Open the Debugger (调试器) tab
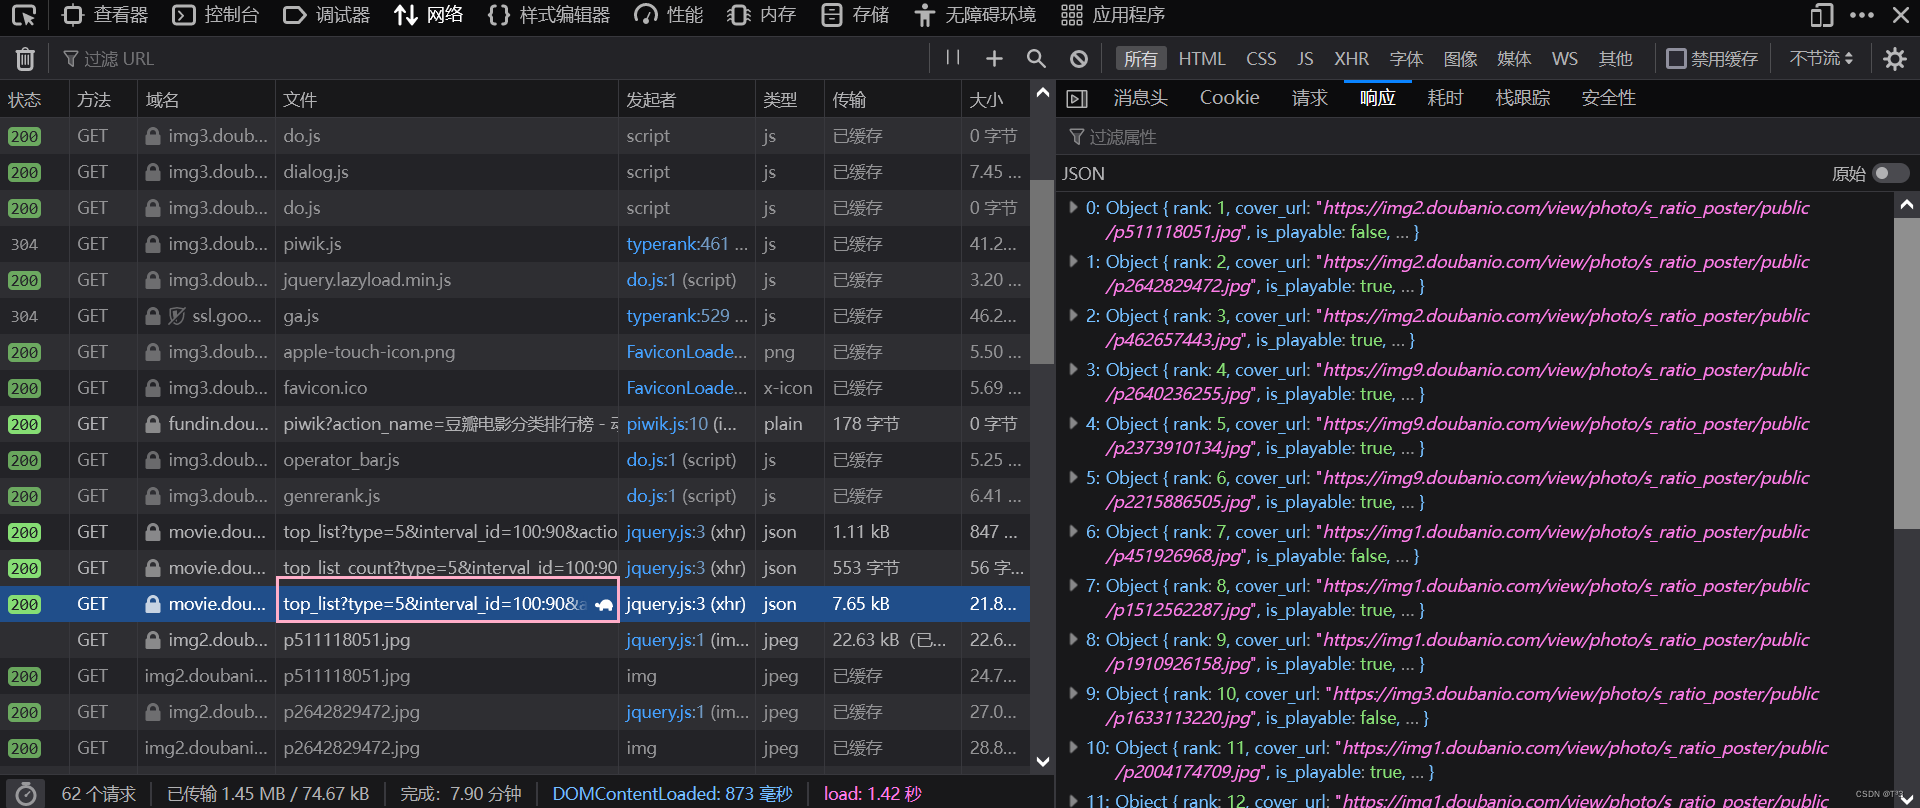This screenshot has width=1920, height=808. [327, 15]
